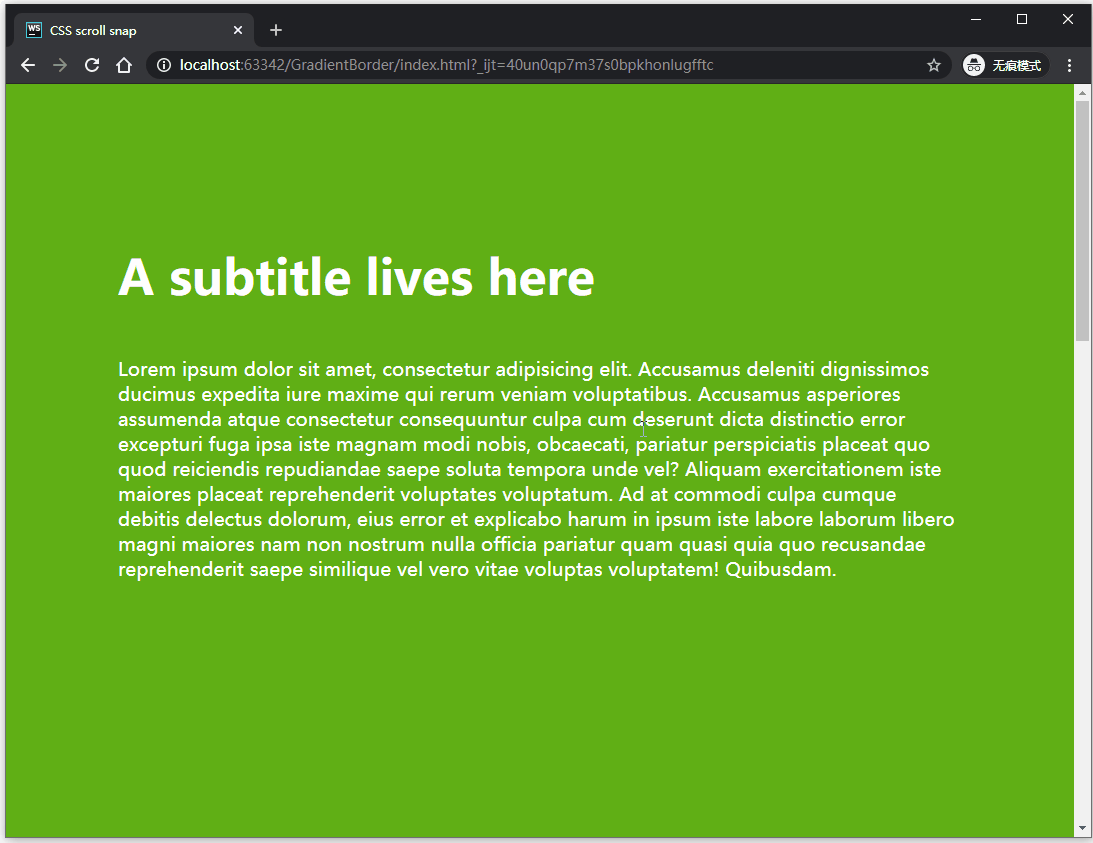Click the scrollbar up arrow
Screen dimensions: 1093x843
(x=1082, y=92)
